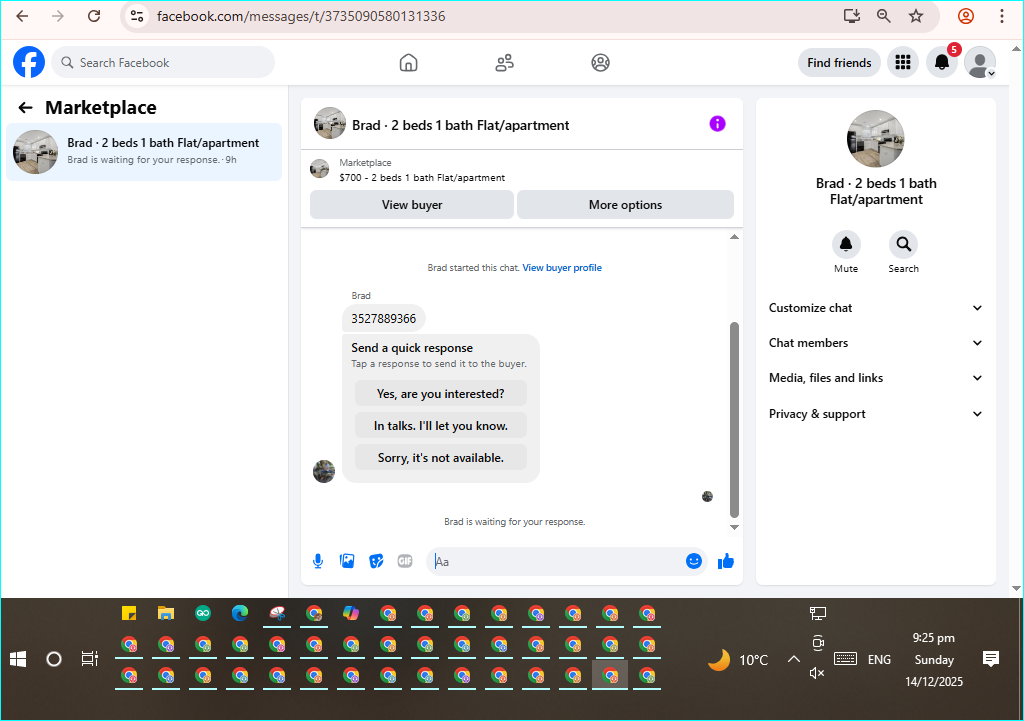The width and height of the screenshot is (1024, 721).
Task: Click Find friends button
Action: click(839, 63)
